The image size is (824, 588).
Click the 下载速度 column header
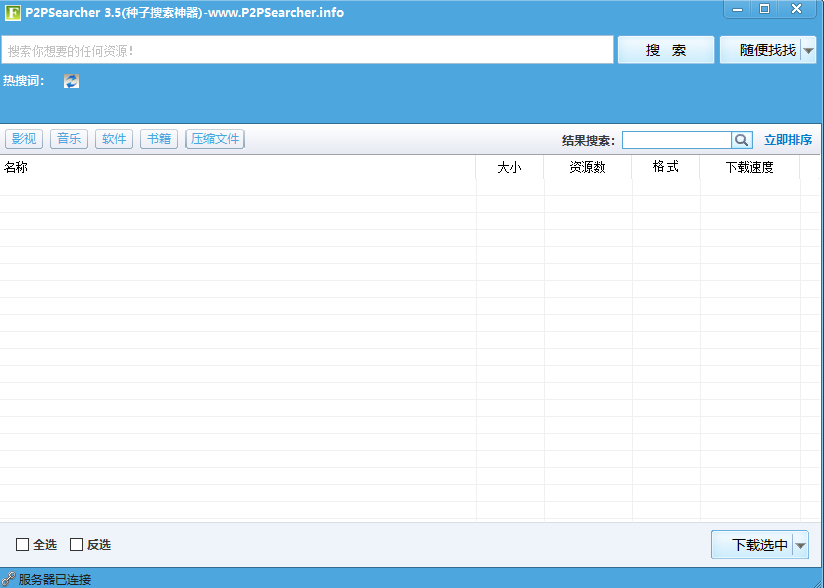pyautogui.click(x=748, y=167)
